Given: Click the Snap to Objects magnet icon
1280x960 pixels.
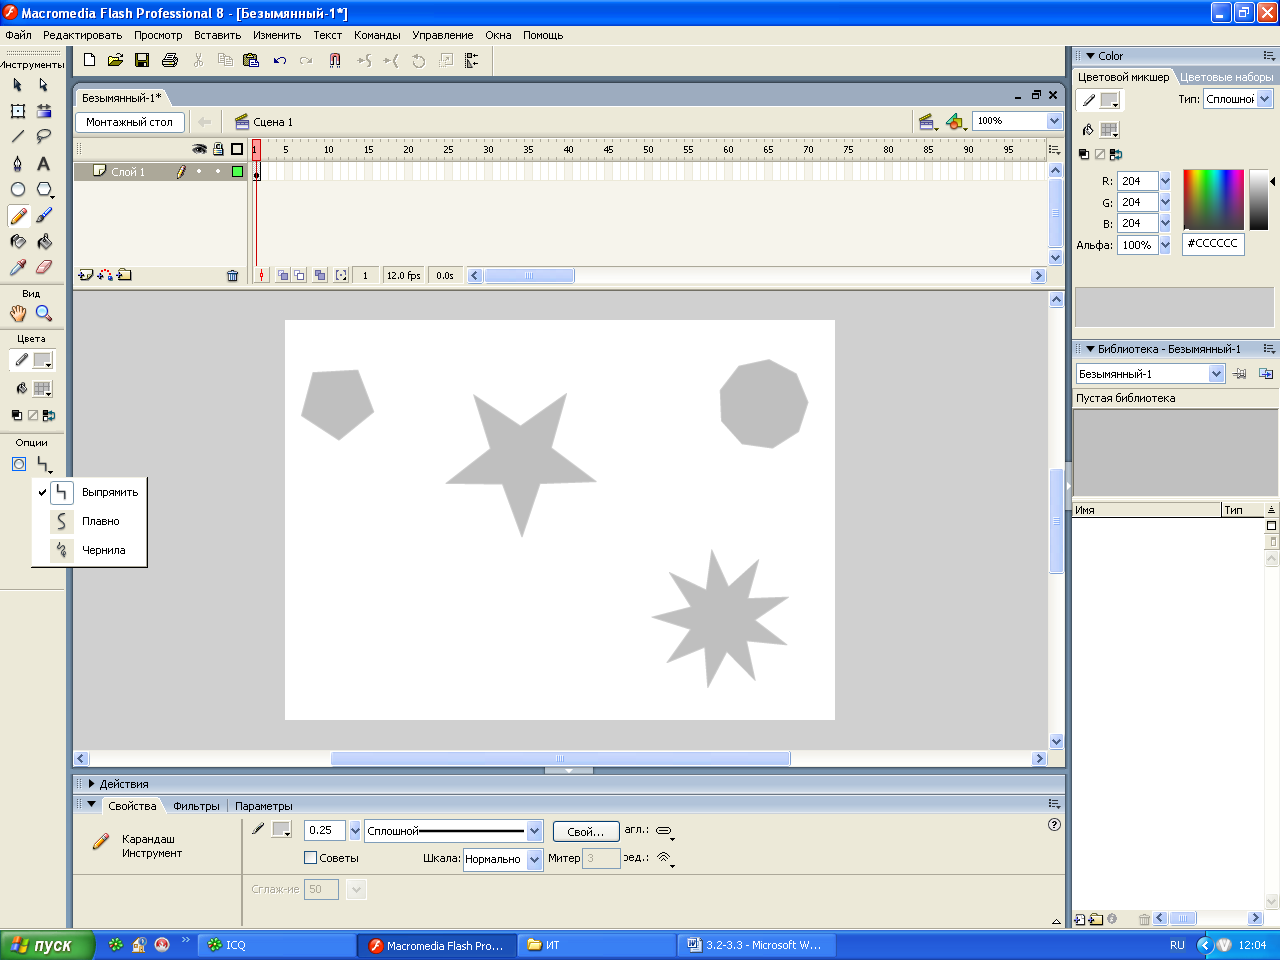Looking at the screenshot, I should coord(335,60).
